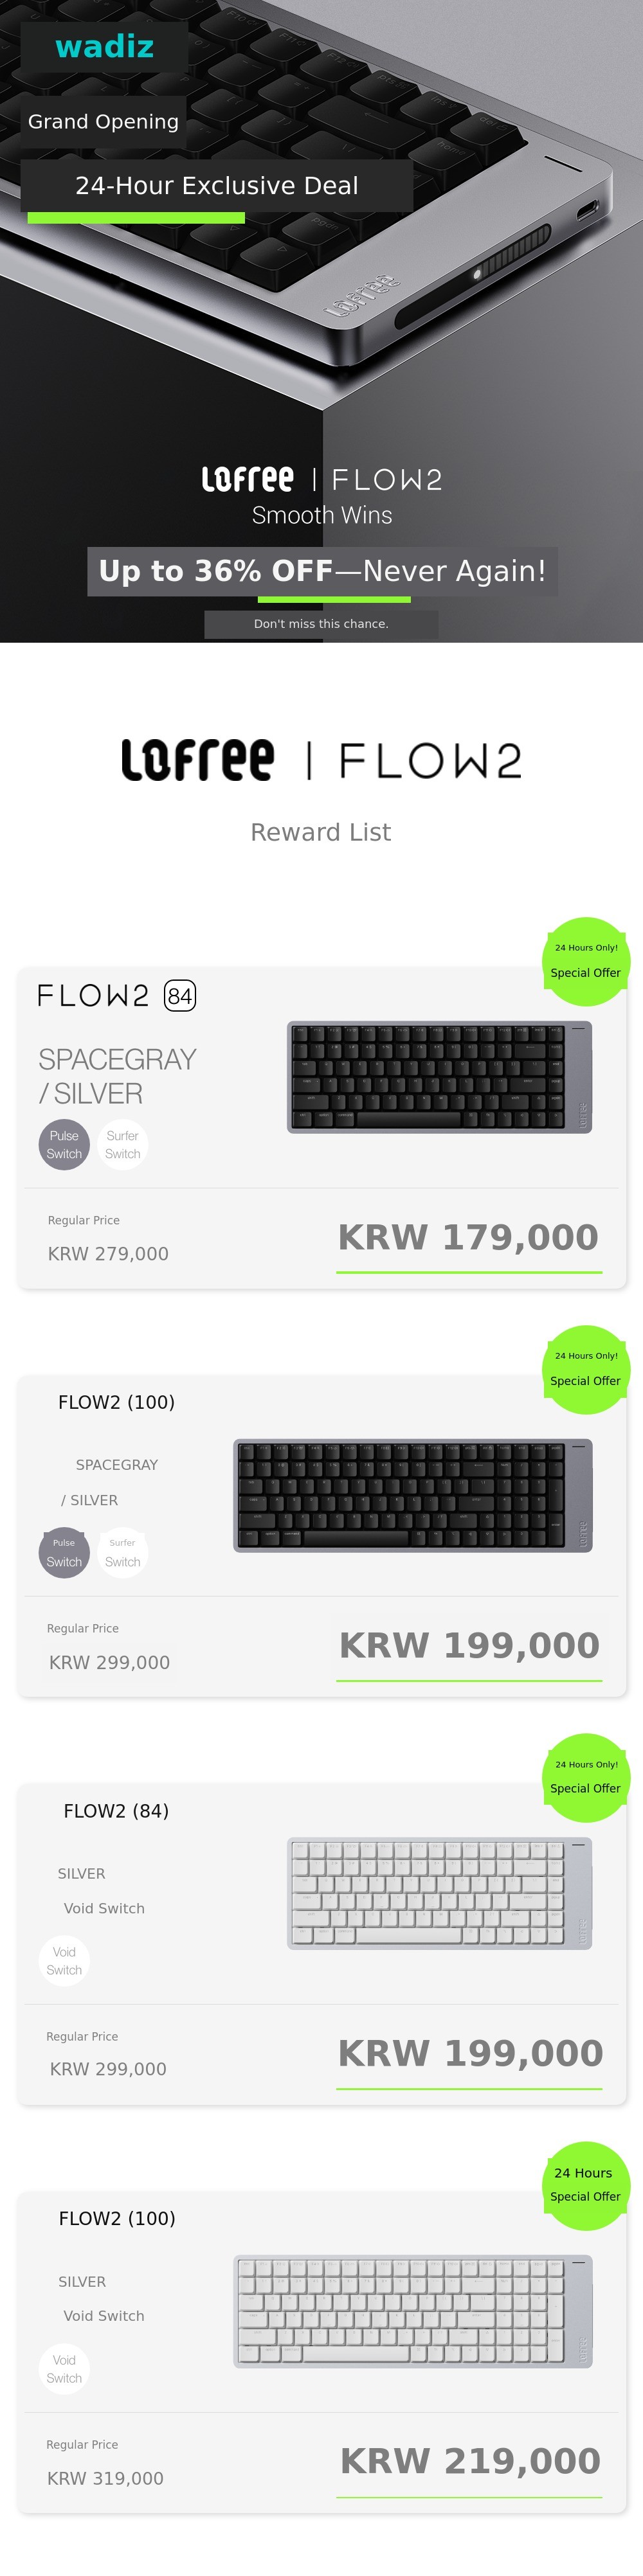Click the KRW 219,000 deal price

click(x=470, y=2461)
